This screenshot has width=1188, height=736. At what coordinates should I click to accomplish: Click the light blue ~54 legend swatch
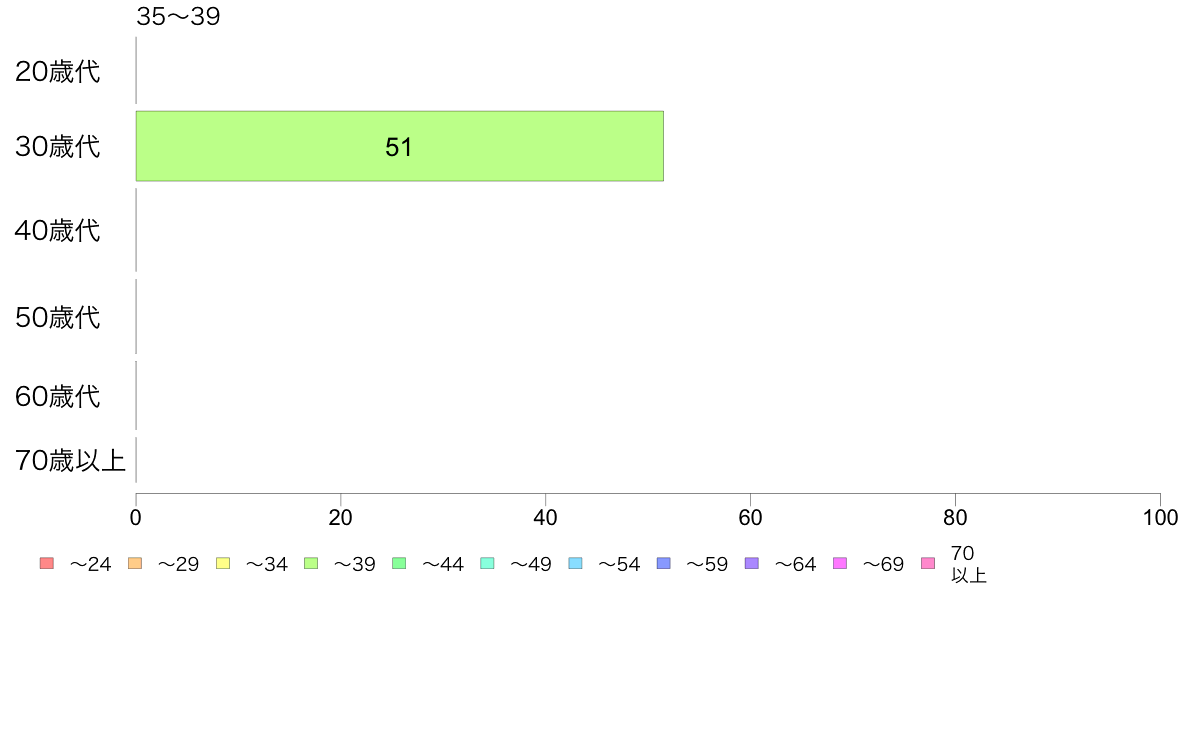click(x=575, y=563)
